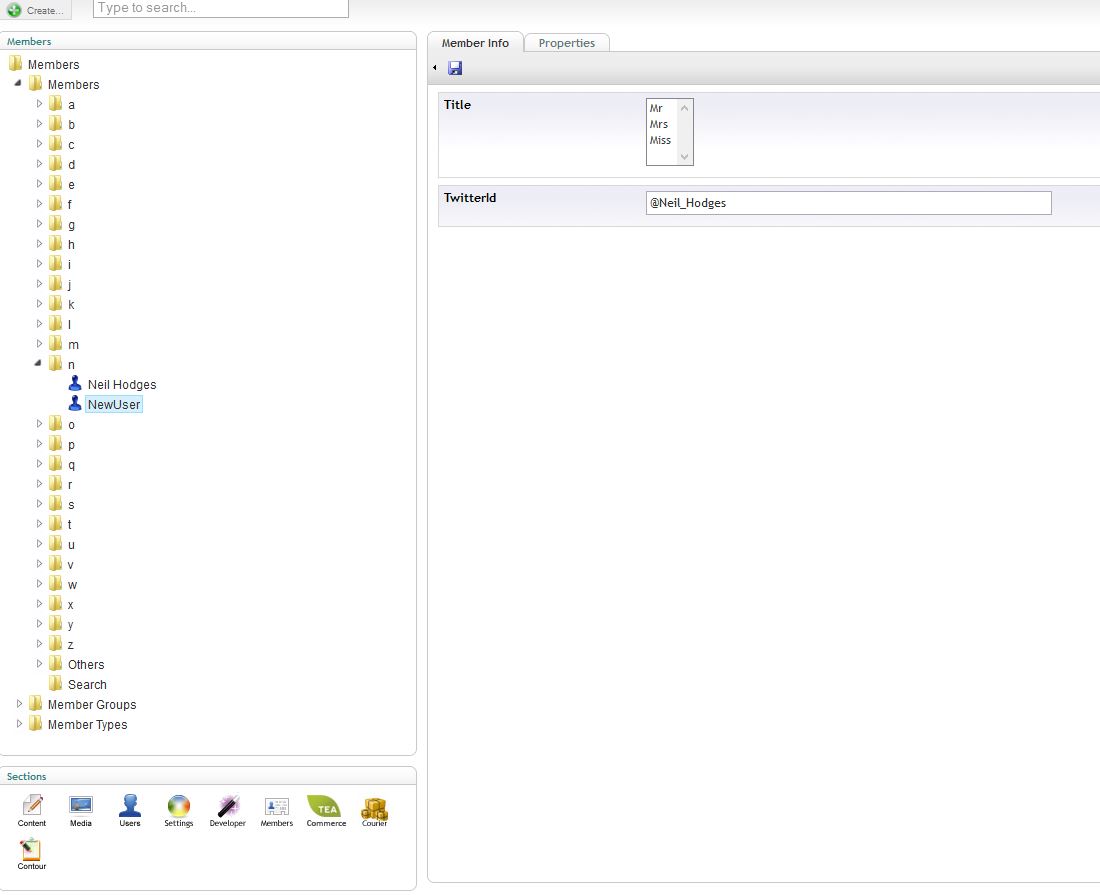This screenshot has height=895, width=1100.
Task: Open the Users section
Action: coord(130,808)
